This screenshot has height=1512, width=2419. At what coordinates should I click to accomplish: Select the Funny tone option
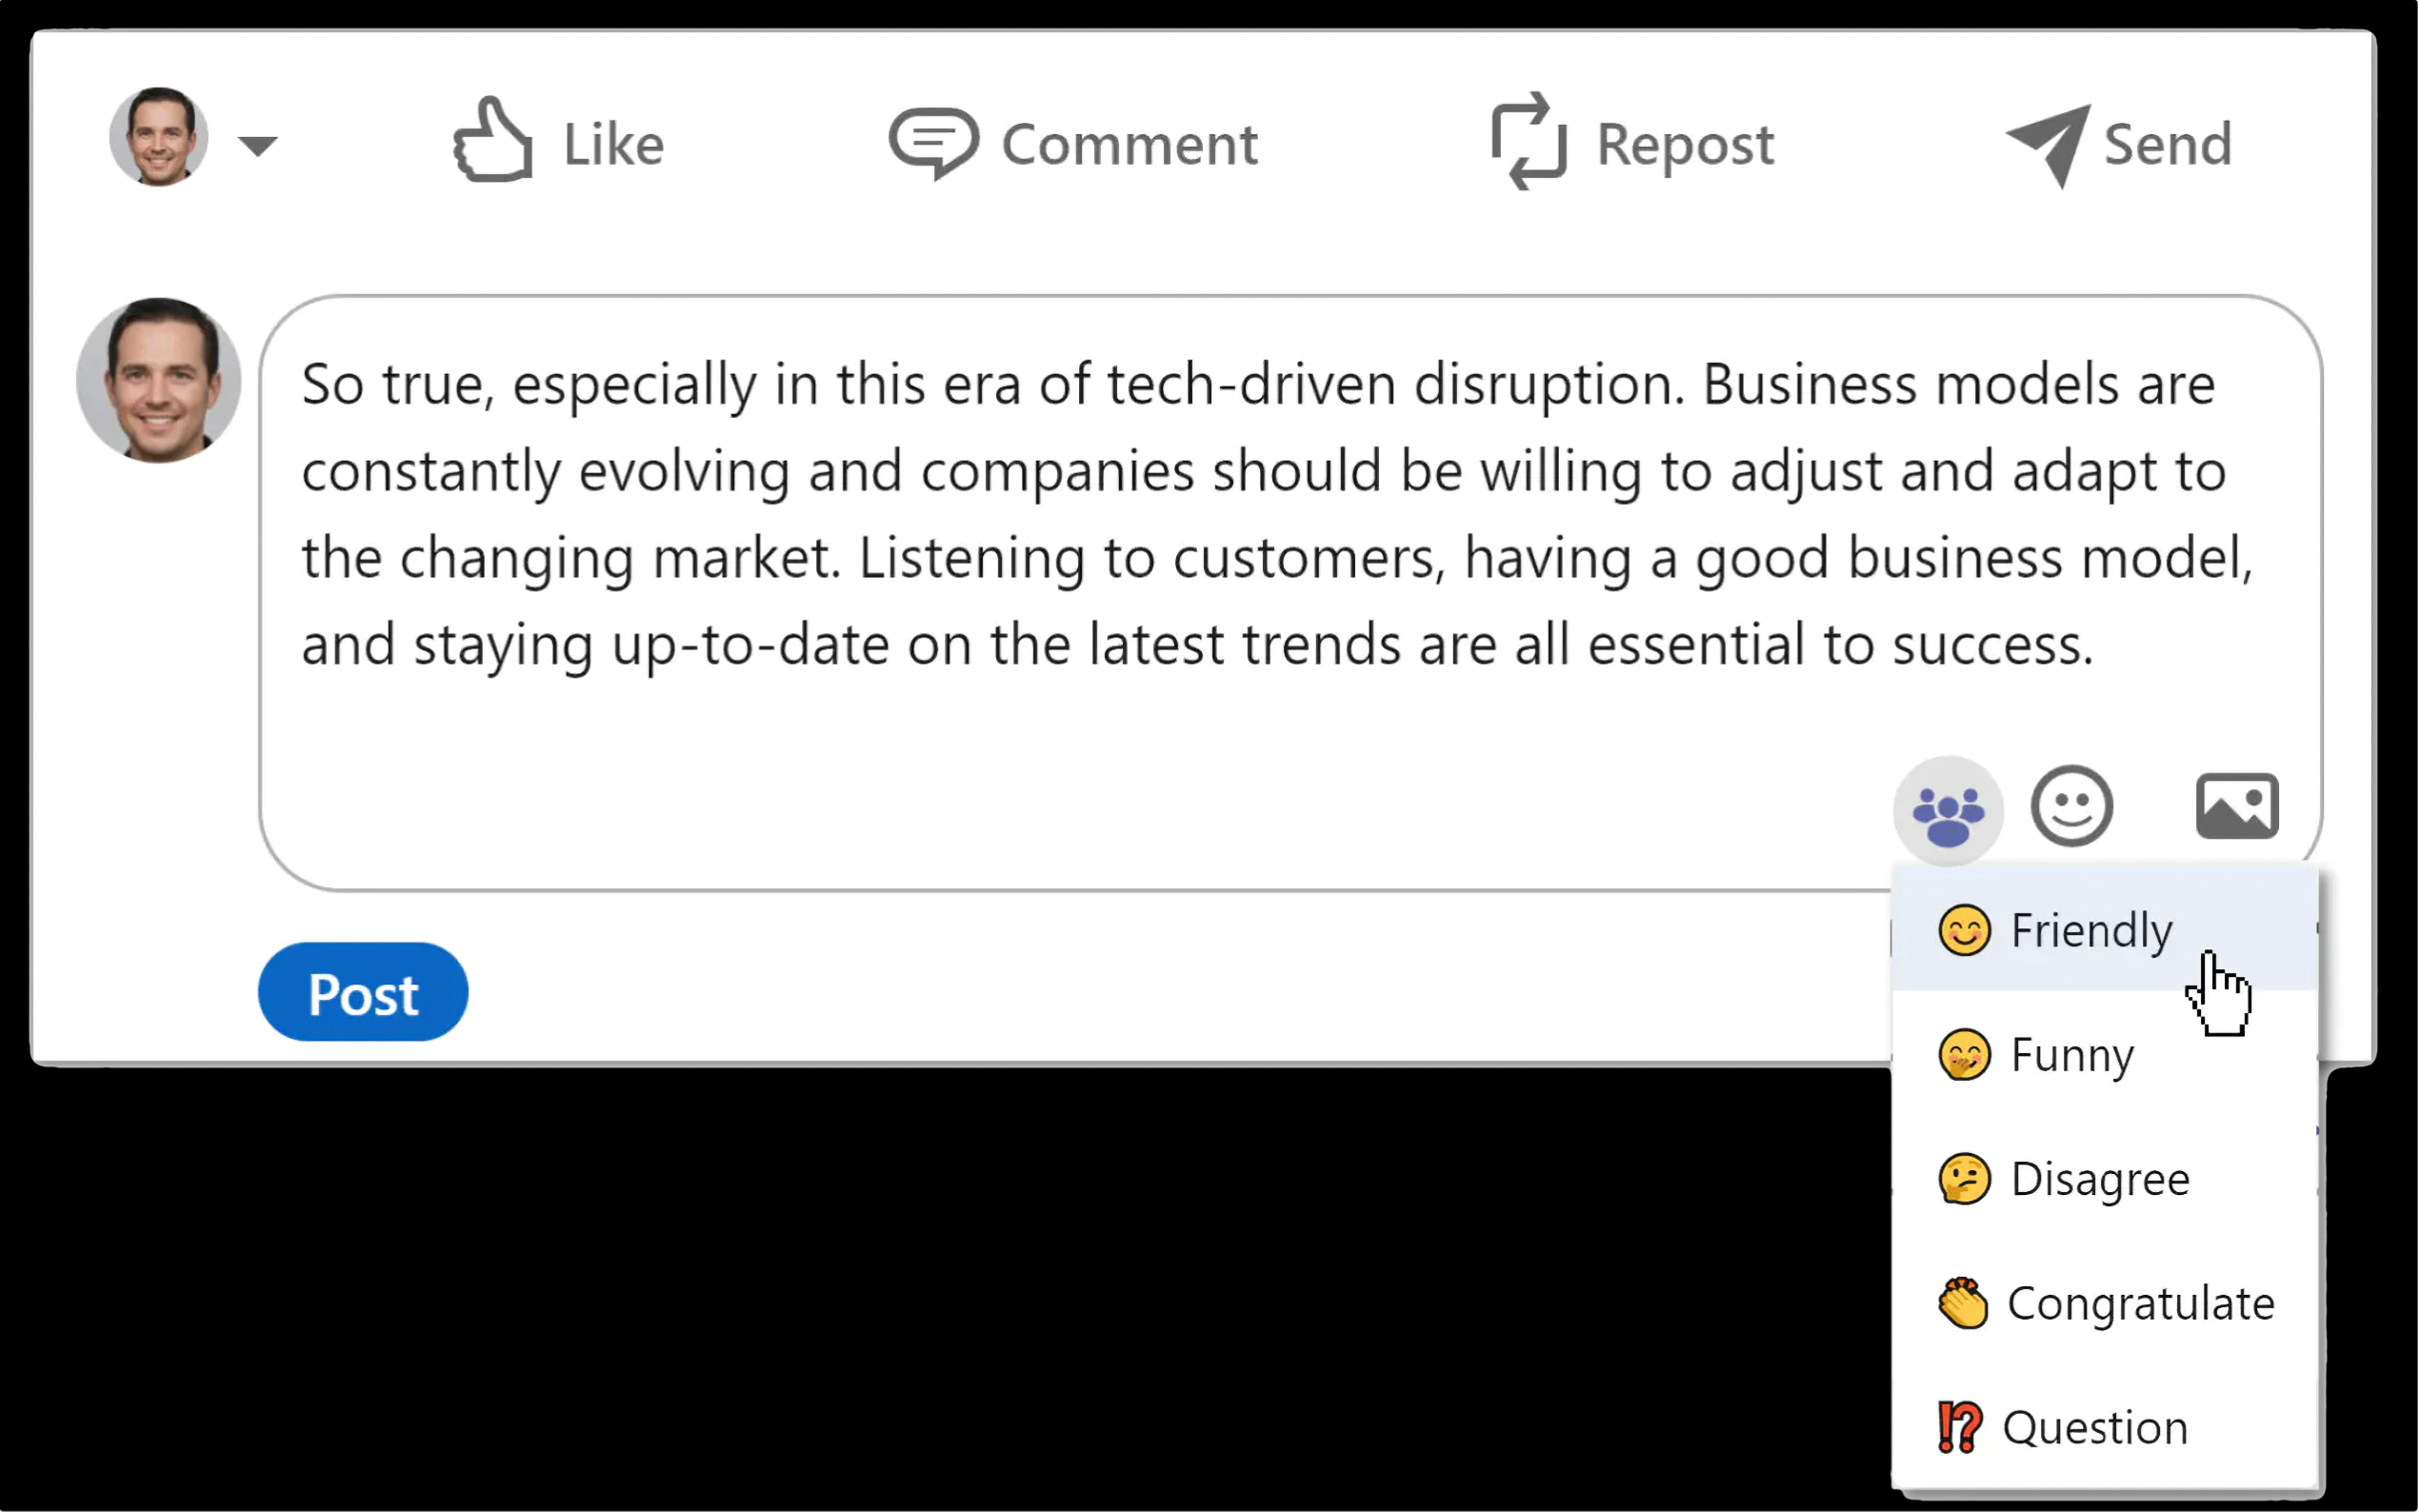tap(2072, 1055)
